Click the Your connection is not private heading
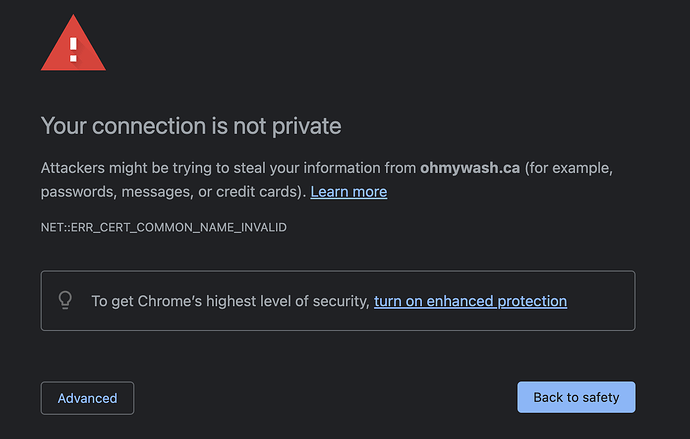Image resolution: width=690 pixels, height=439 pixels. click(x=191, y=126)
